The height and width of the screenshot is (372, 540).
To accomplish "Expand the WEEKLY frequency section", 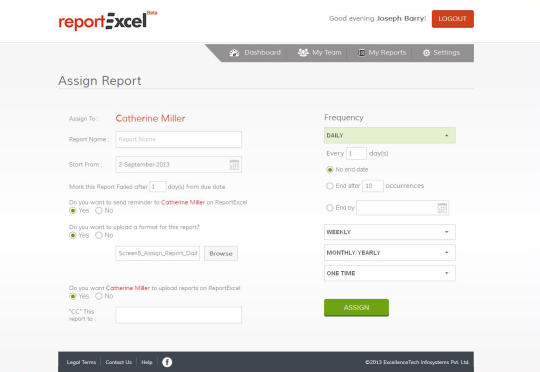I will pyautogui.click(x=390, y=232).
